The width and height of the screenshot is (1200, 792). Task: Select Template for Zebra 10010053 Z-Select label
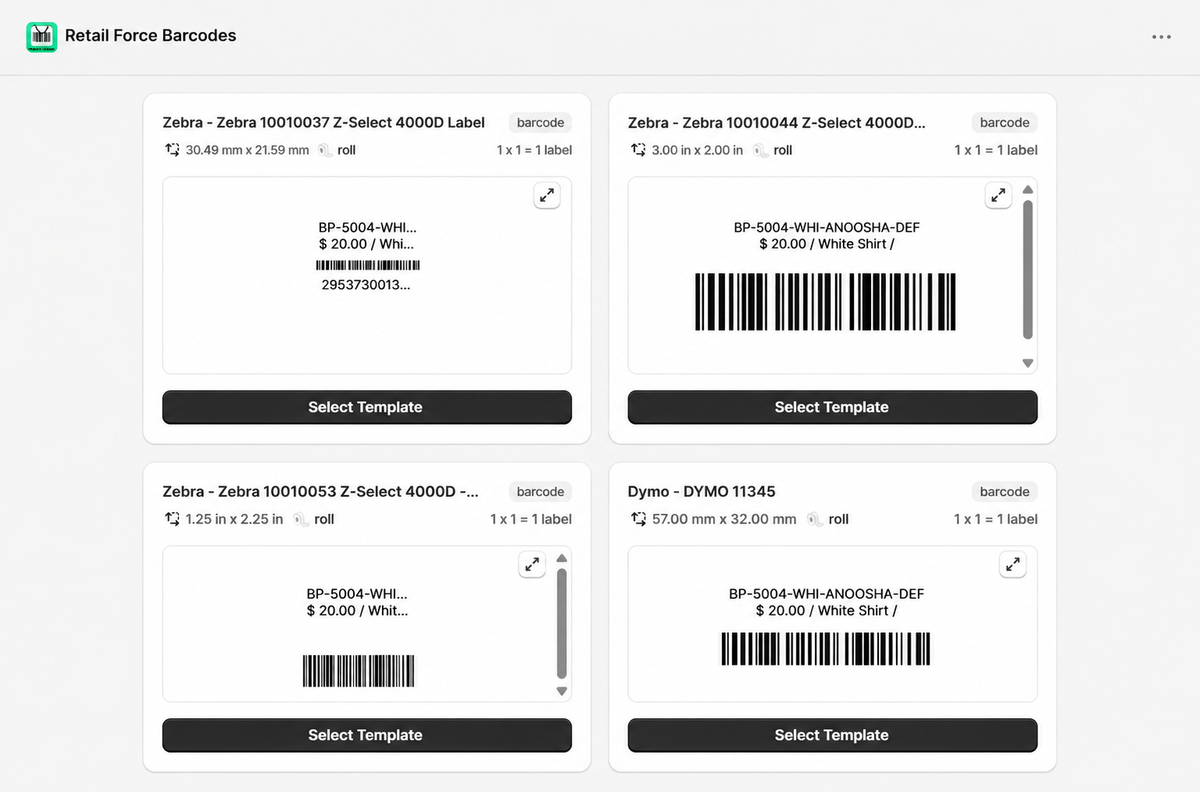coord(367,735)
